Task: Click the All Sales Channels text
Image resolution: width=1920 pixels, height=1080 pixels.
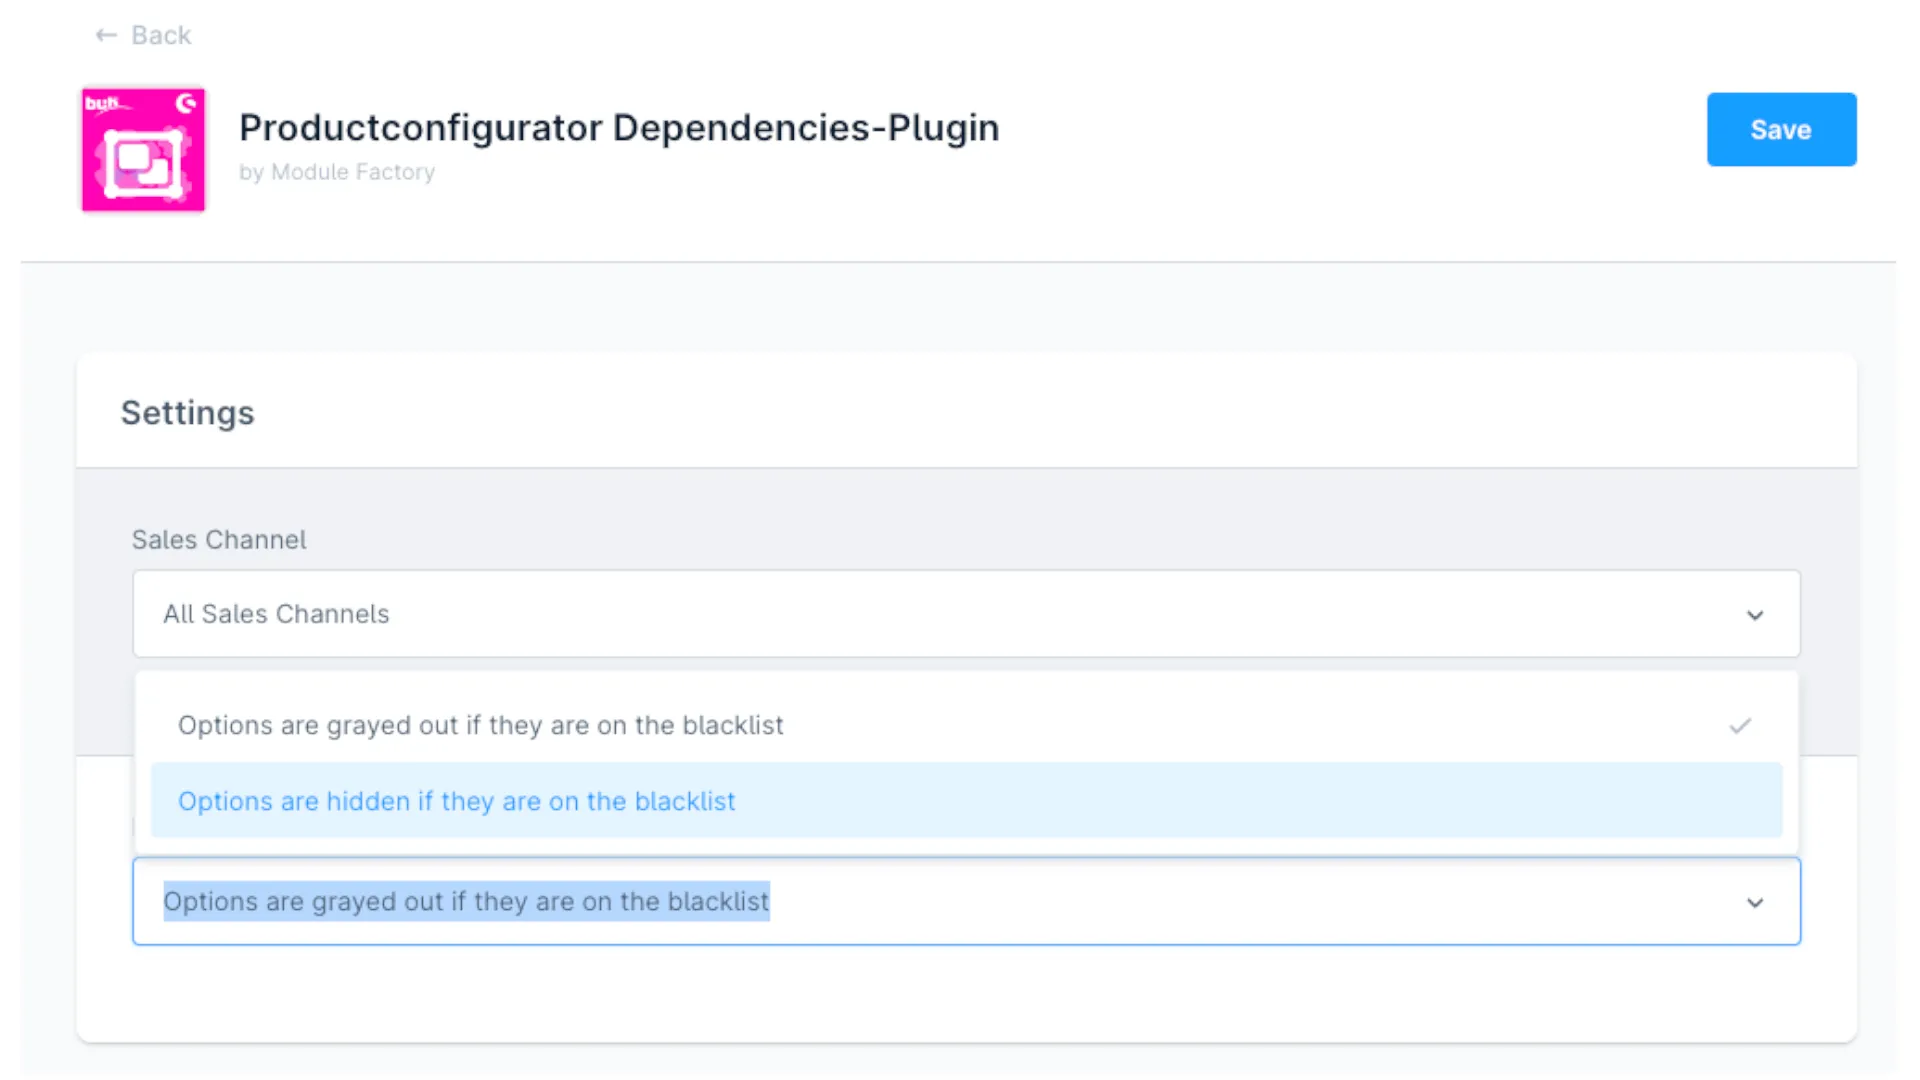Action: pyautogui.click(x=276, y=614)
